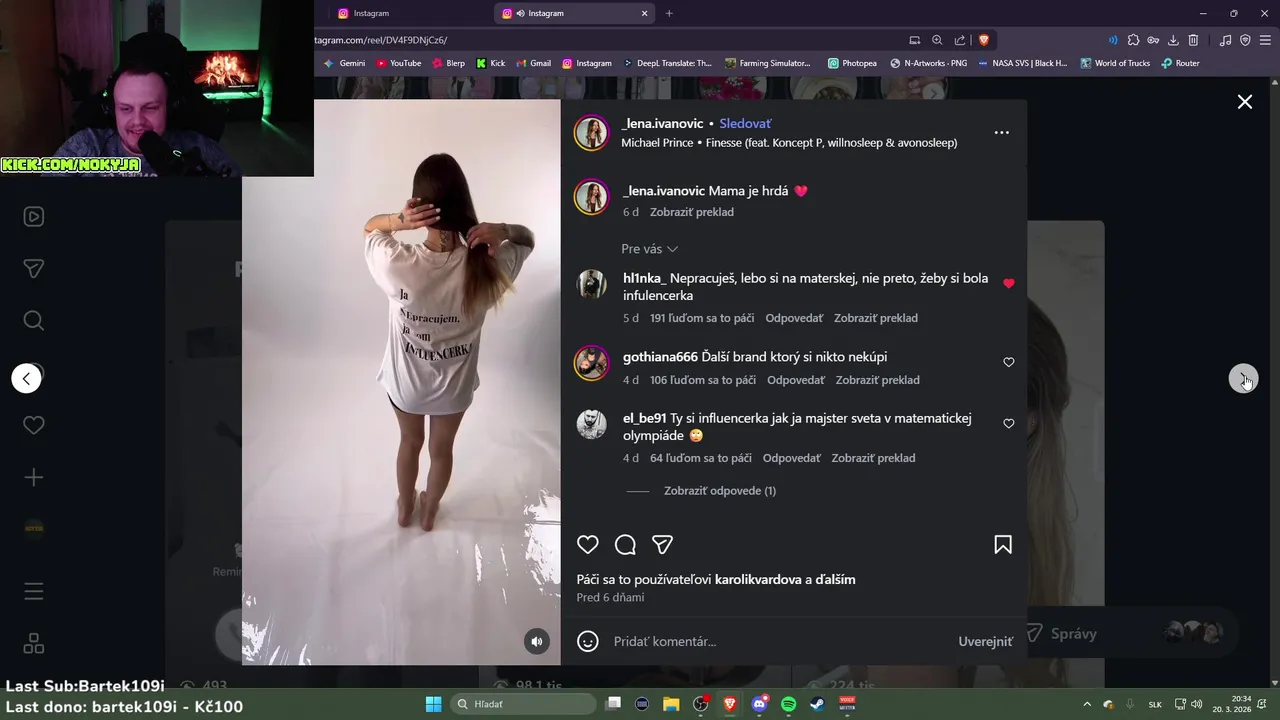Click the Brave Shields lion icon
Viewport: 1280px width, 720px height.
(984, 40)
